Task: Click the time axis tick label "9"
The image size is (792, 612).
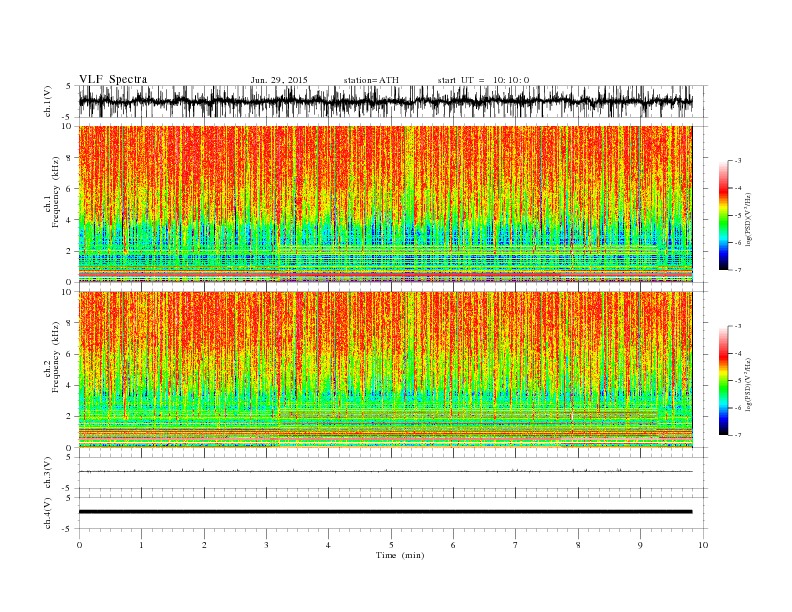Action: pos(640,545)
